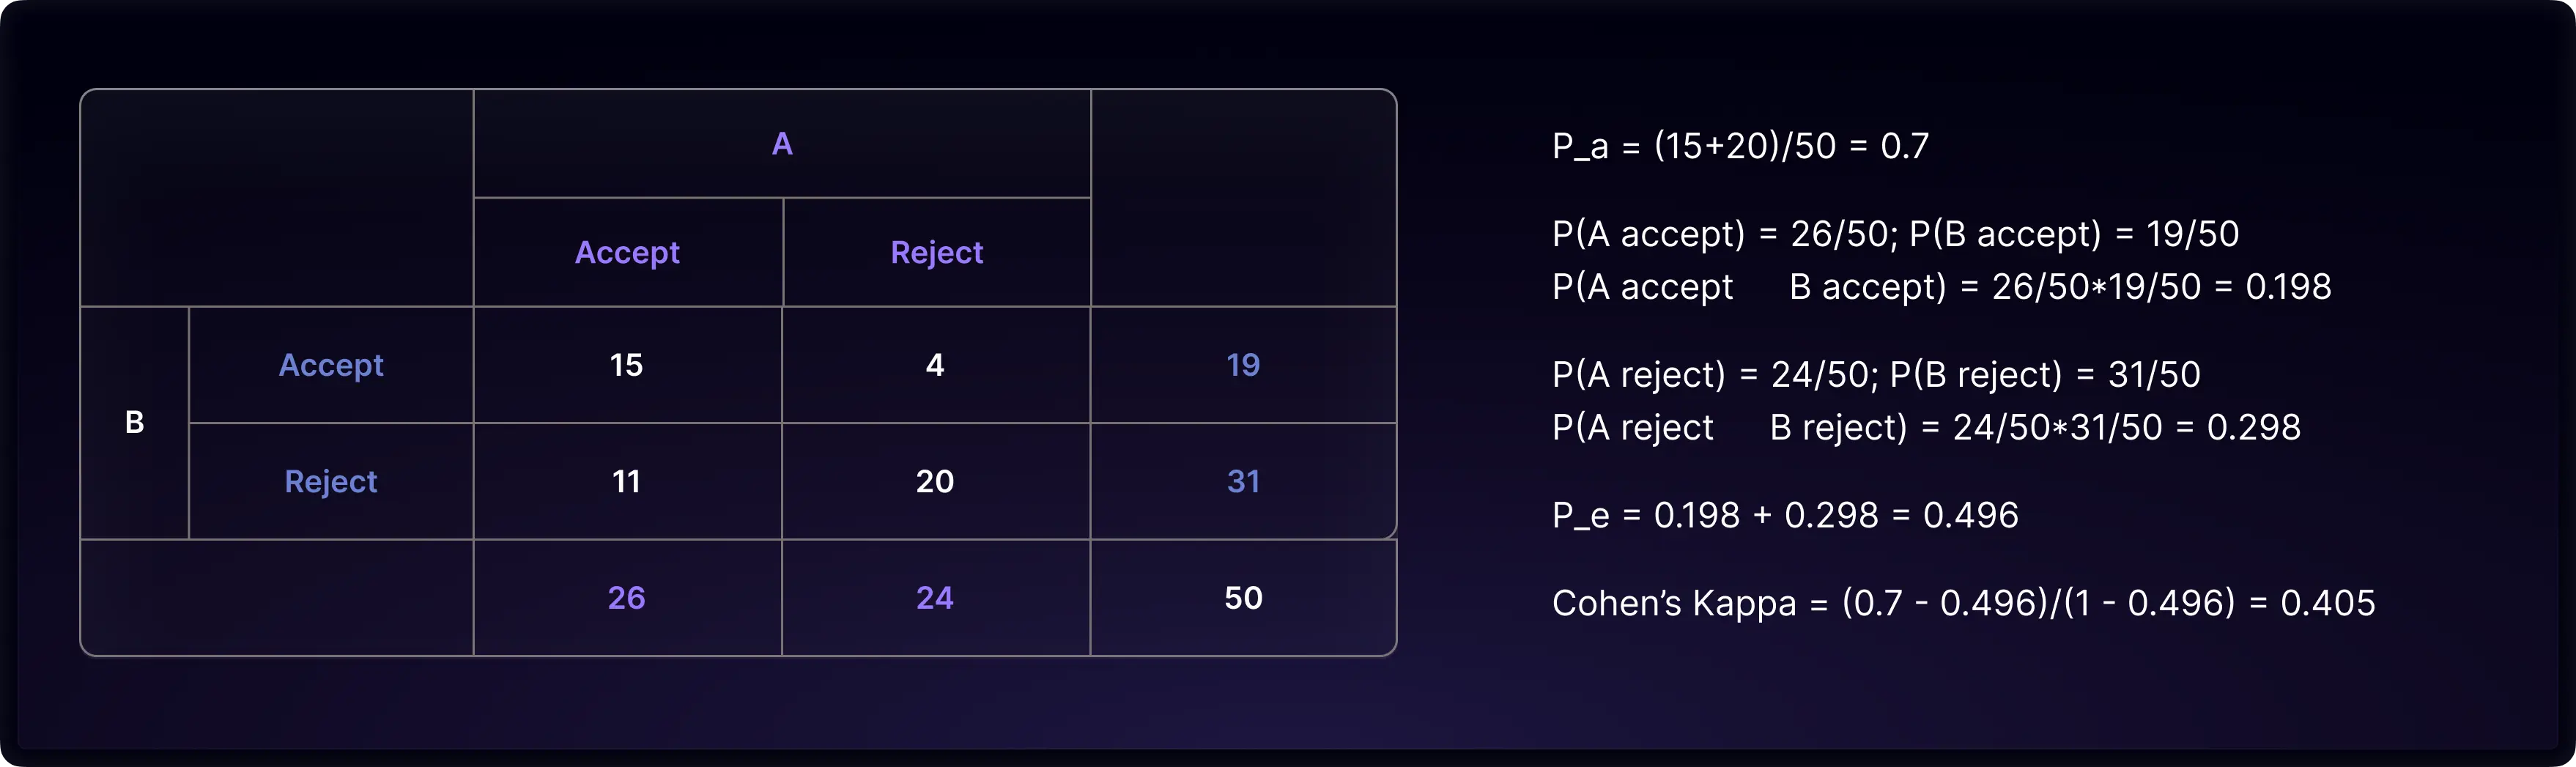Click the P_a = 0.7 formula line
Viewport: 2576px width, 767px height.
tap(1740, 146)
